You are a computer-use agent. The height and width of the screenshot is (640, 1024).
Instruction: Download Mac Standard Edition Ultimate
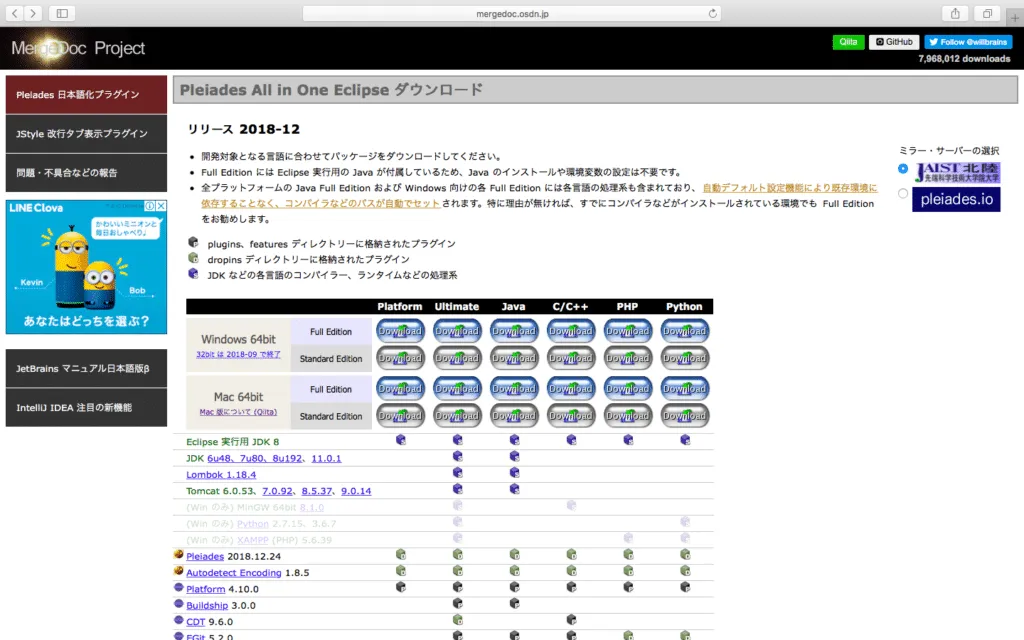coord(457,415)
